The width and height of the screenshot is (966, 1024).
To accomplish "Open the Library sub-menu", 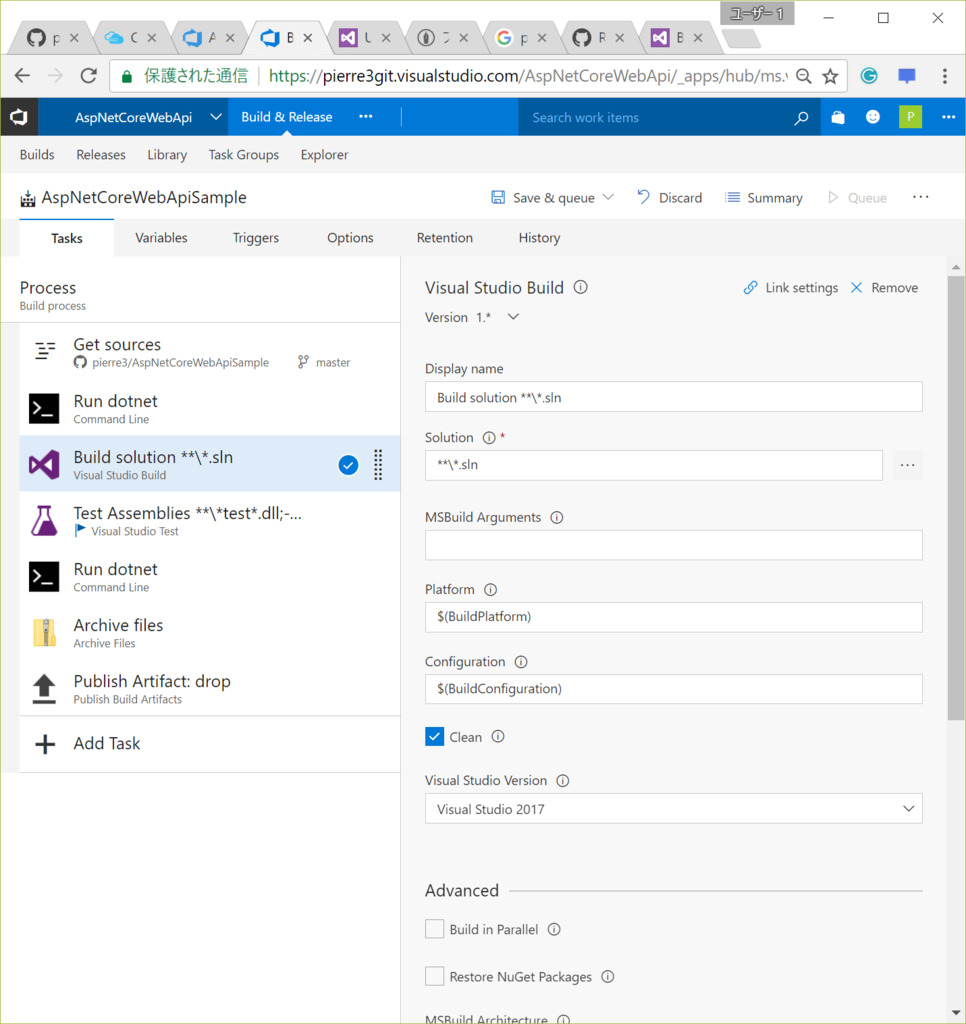I will (x=167, y=155).
